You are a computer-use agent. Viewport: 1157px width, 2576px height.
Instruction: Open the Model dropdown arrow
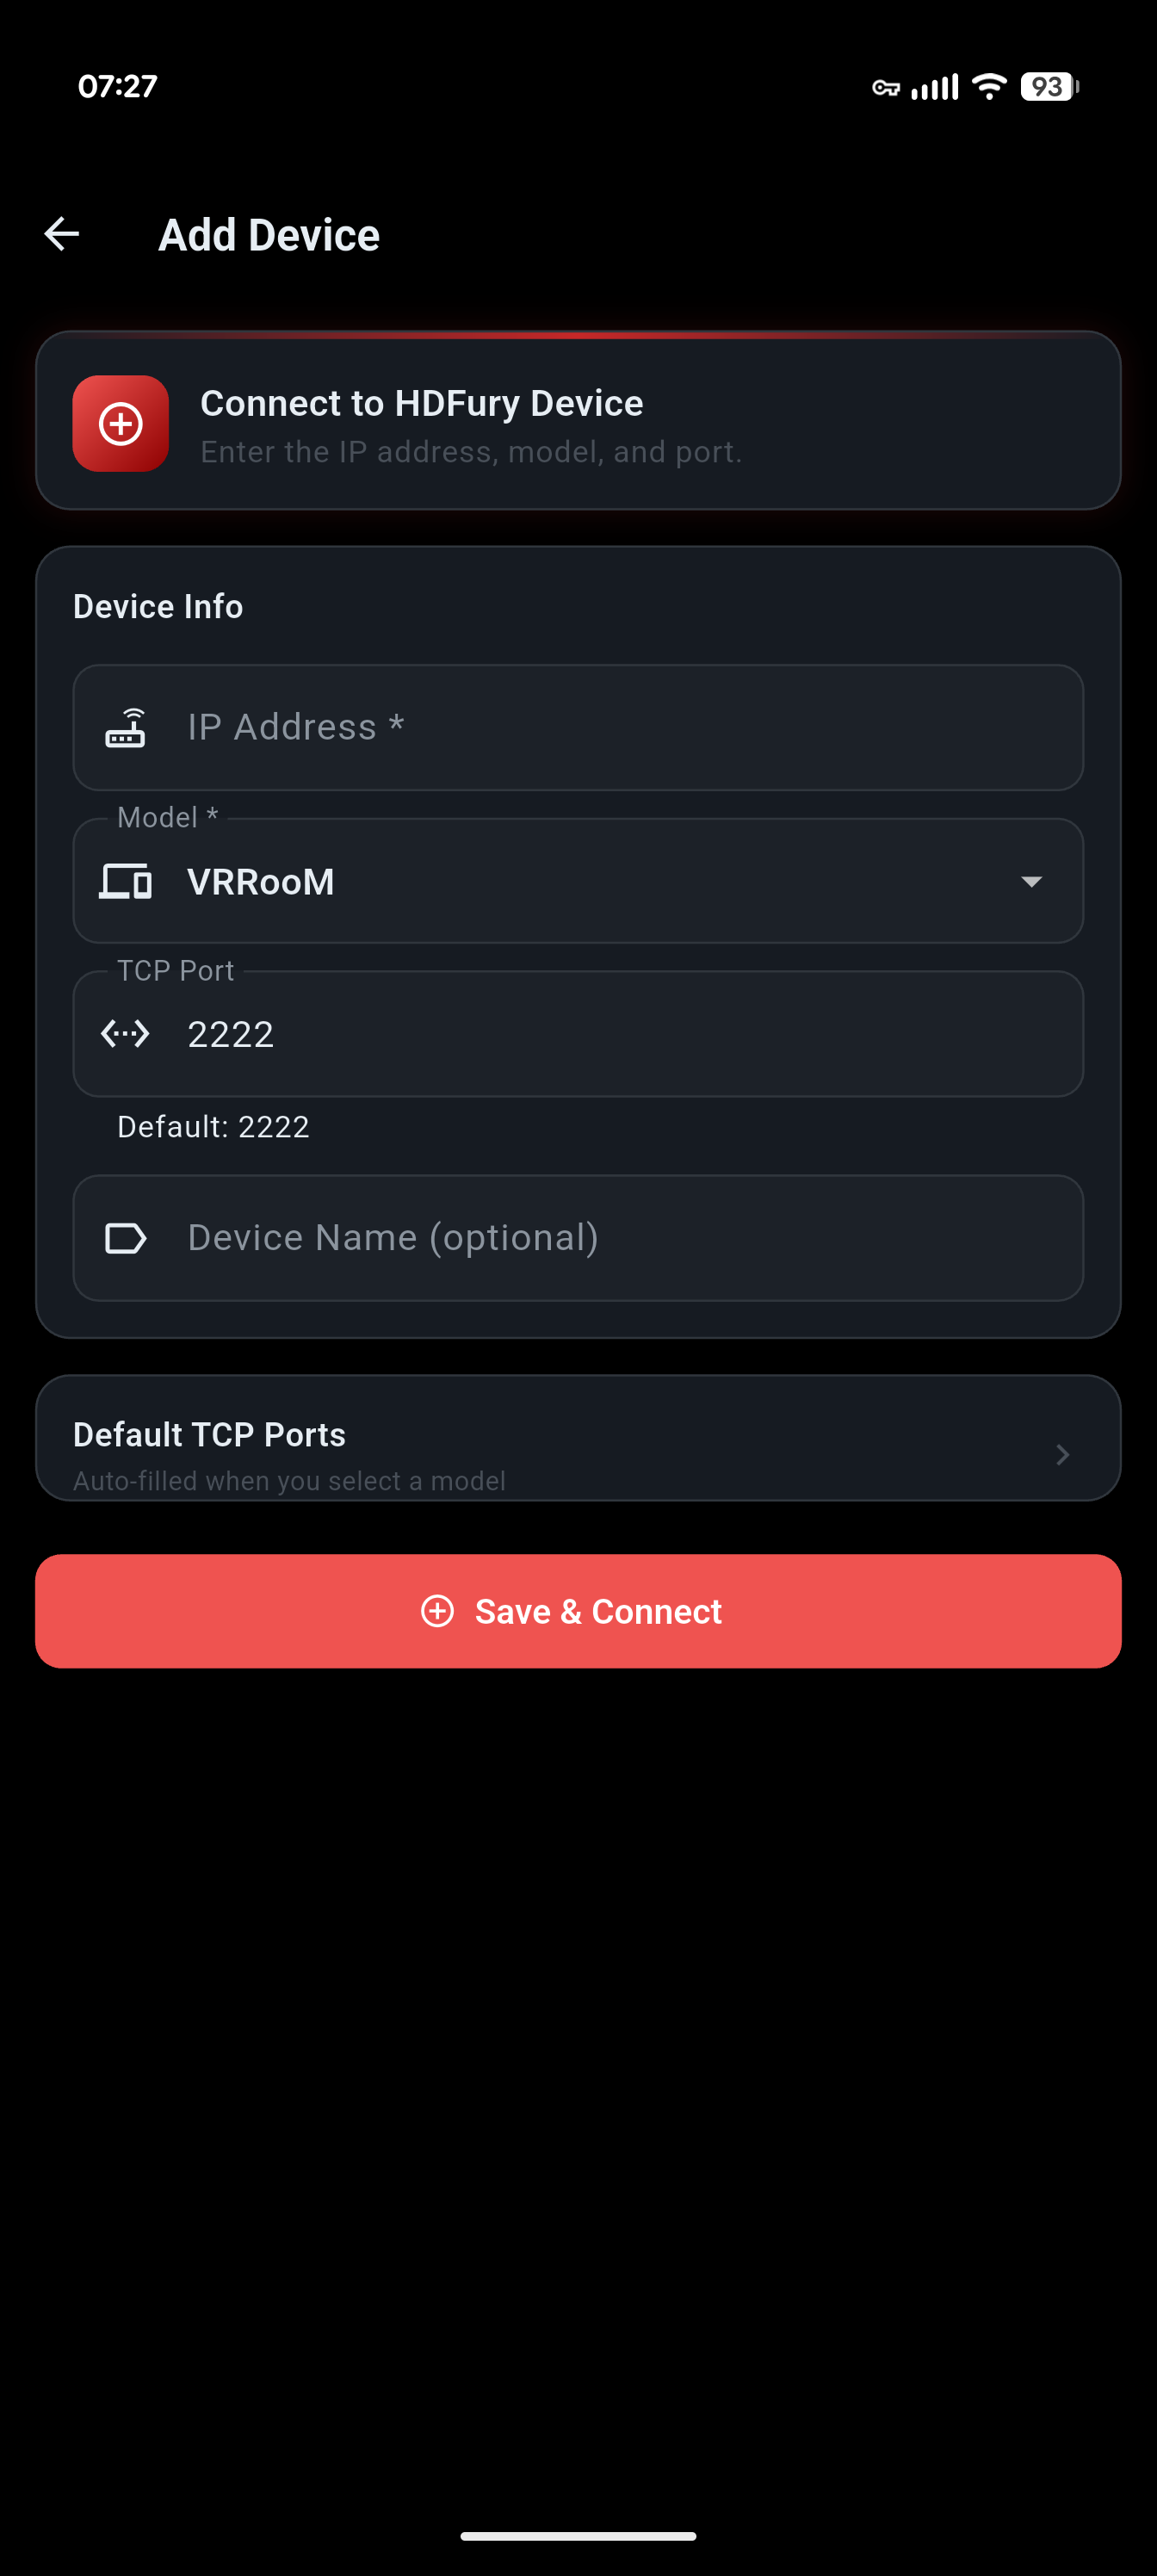click(1033, 881)
